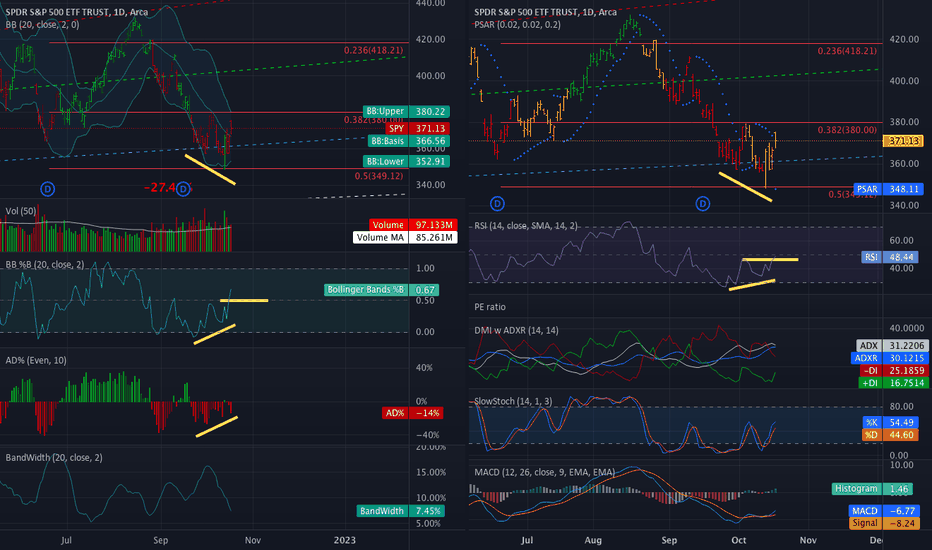Click the Volume 97.133M value label
The image size is (932, 550).
(x=413, y=225)
